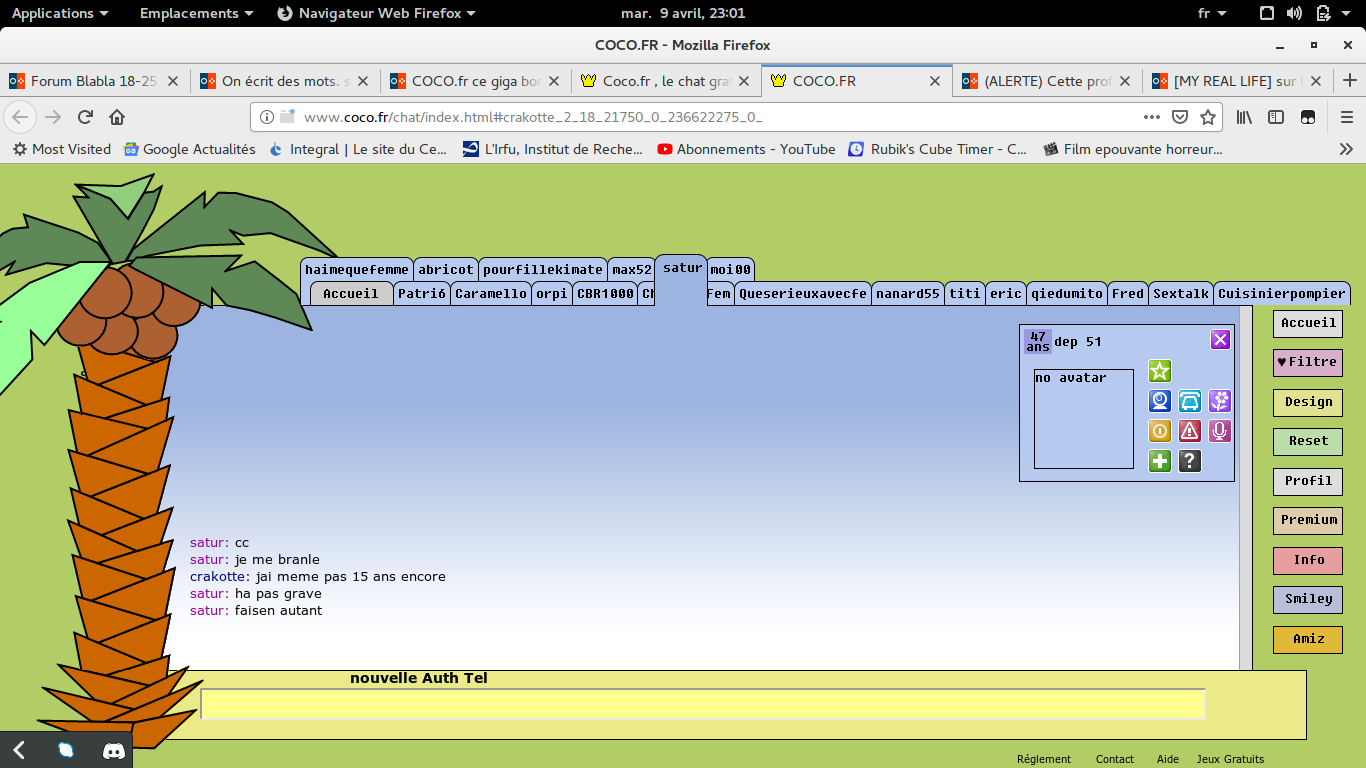This screenshot has width=1366, height=768.
Task: Open the Forum Blabla 18-25 browser tab
Action: point(94,81)
